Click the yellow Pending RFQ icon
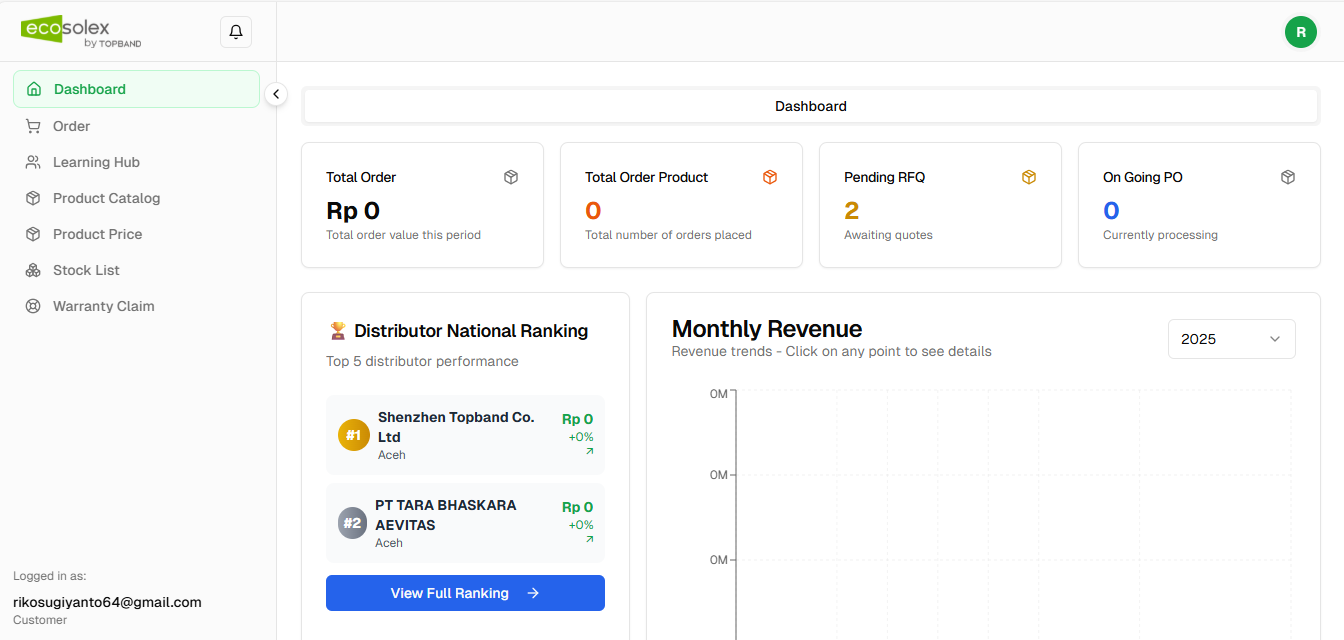 point(1029,177)
